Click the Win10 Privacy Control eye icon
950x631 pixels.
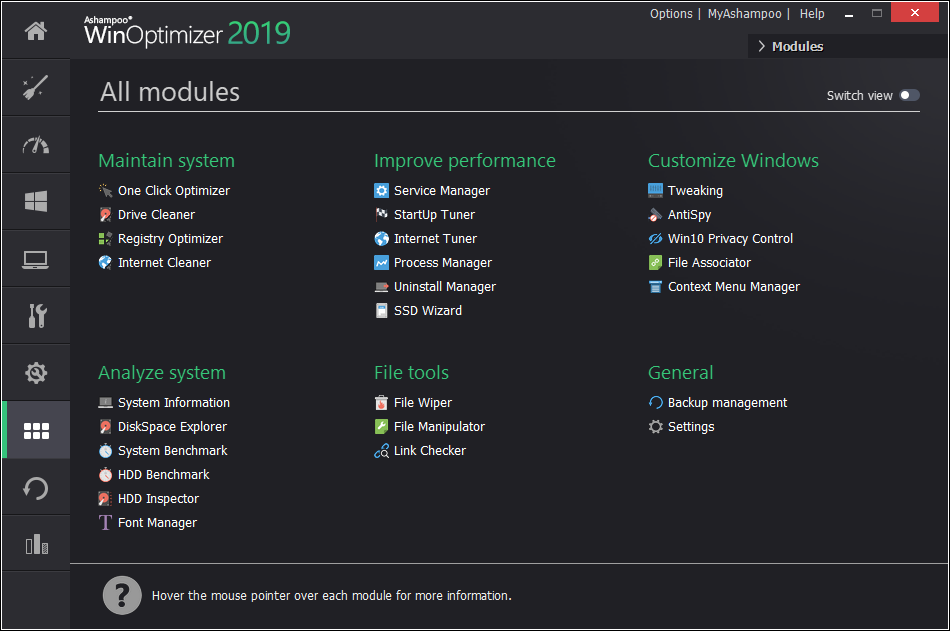point(655,239)
